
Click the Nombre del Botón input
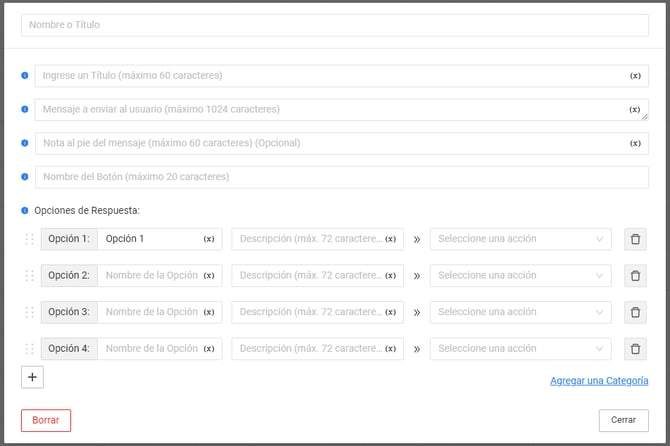[x=341, y=177]
